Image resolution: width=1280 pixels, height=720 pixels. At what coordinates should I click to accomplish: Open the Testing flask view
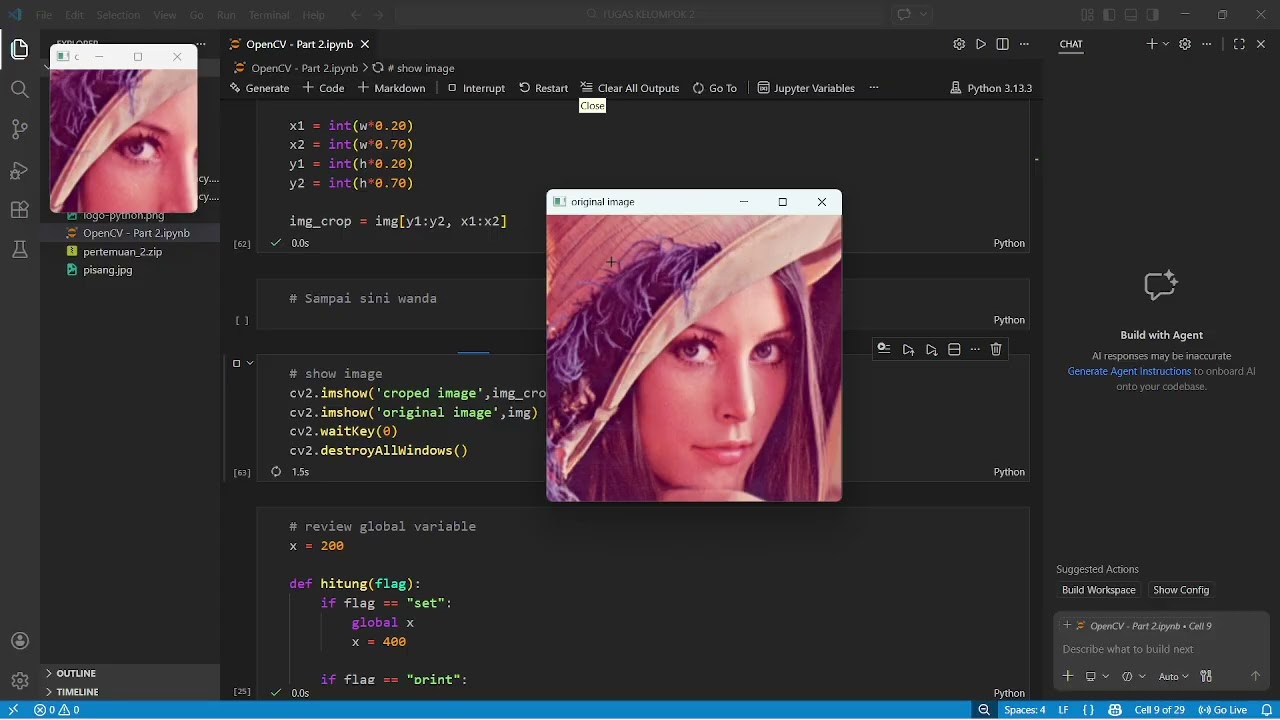[x=19, y=250]
